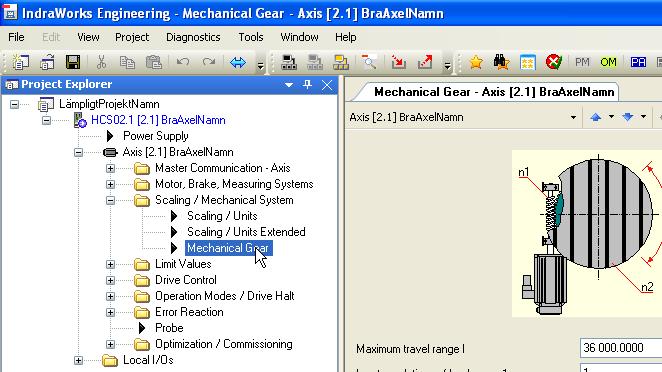Select the Mechanical Gear tree item
662x372 pixels.
coord(228,248)
